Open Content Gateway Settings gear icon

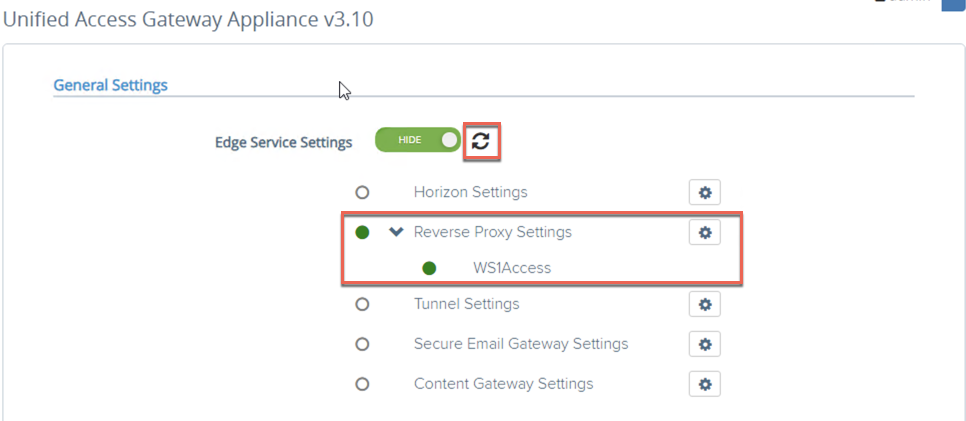coord(705,384)
